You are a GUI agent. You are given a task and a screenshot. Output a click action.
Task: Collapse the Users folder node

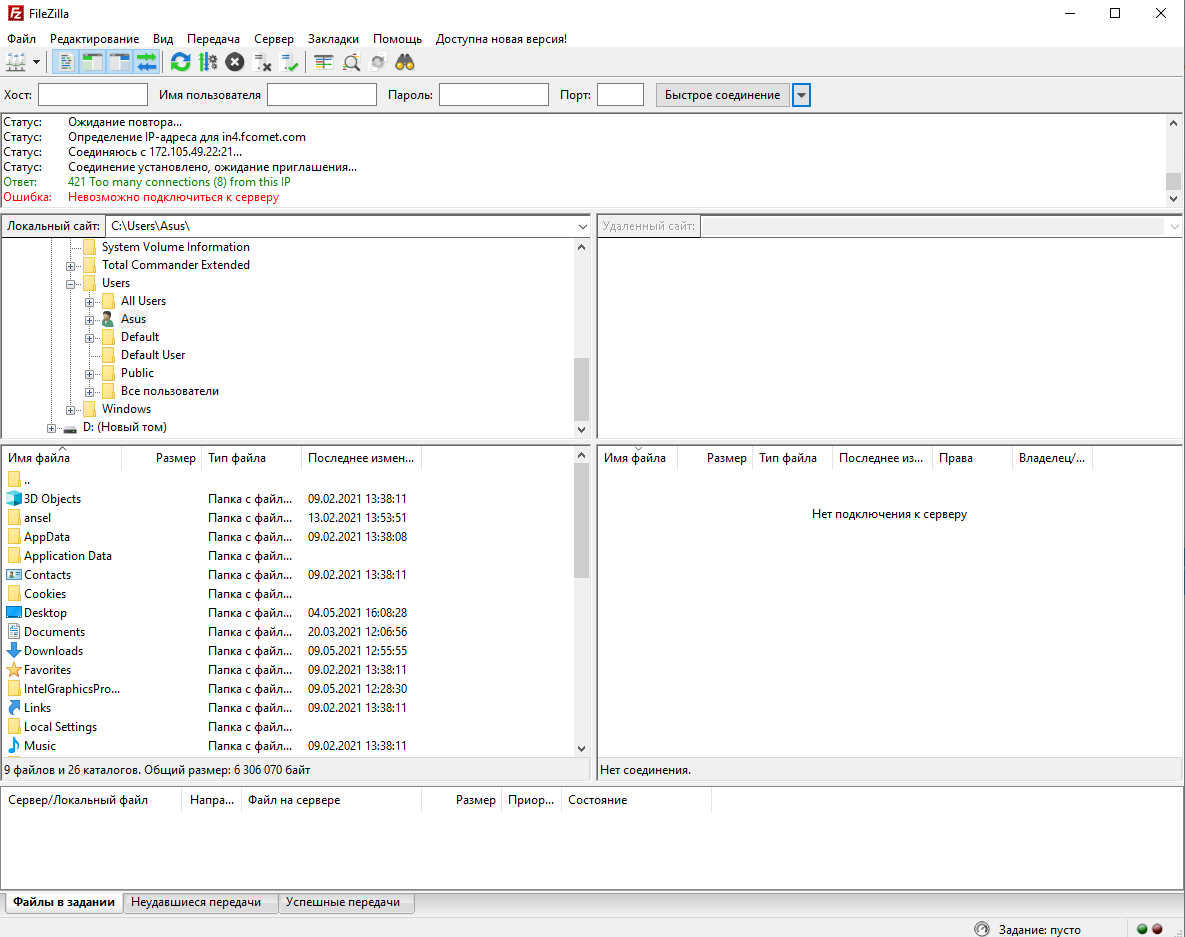coord(70,284)
